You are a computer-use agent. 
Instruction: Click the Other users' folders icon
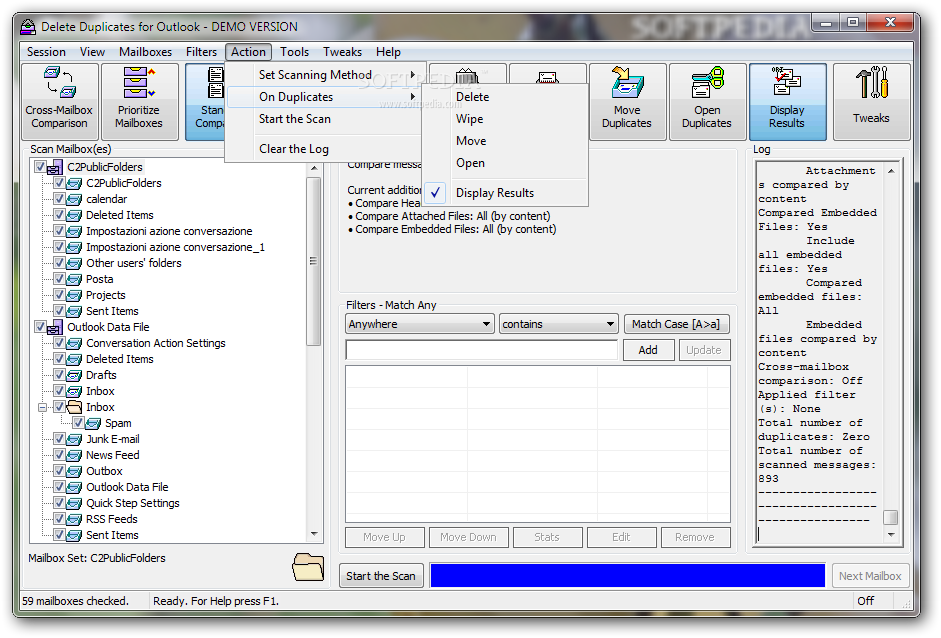click(74, 263)
